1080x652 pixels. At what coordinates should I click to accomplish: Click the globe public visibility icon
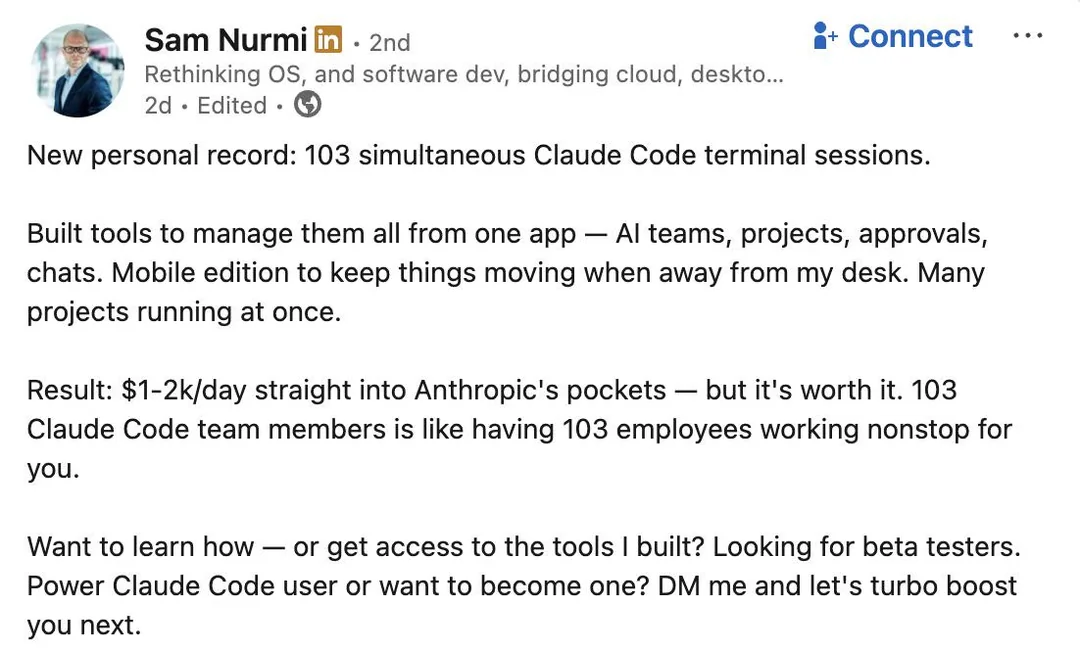pyautogui.click(x=308, y=104)
